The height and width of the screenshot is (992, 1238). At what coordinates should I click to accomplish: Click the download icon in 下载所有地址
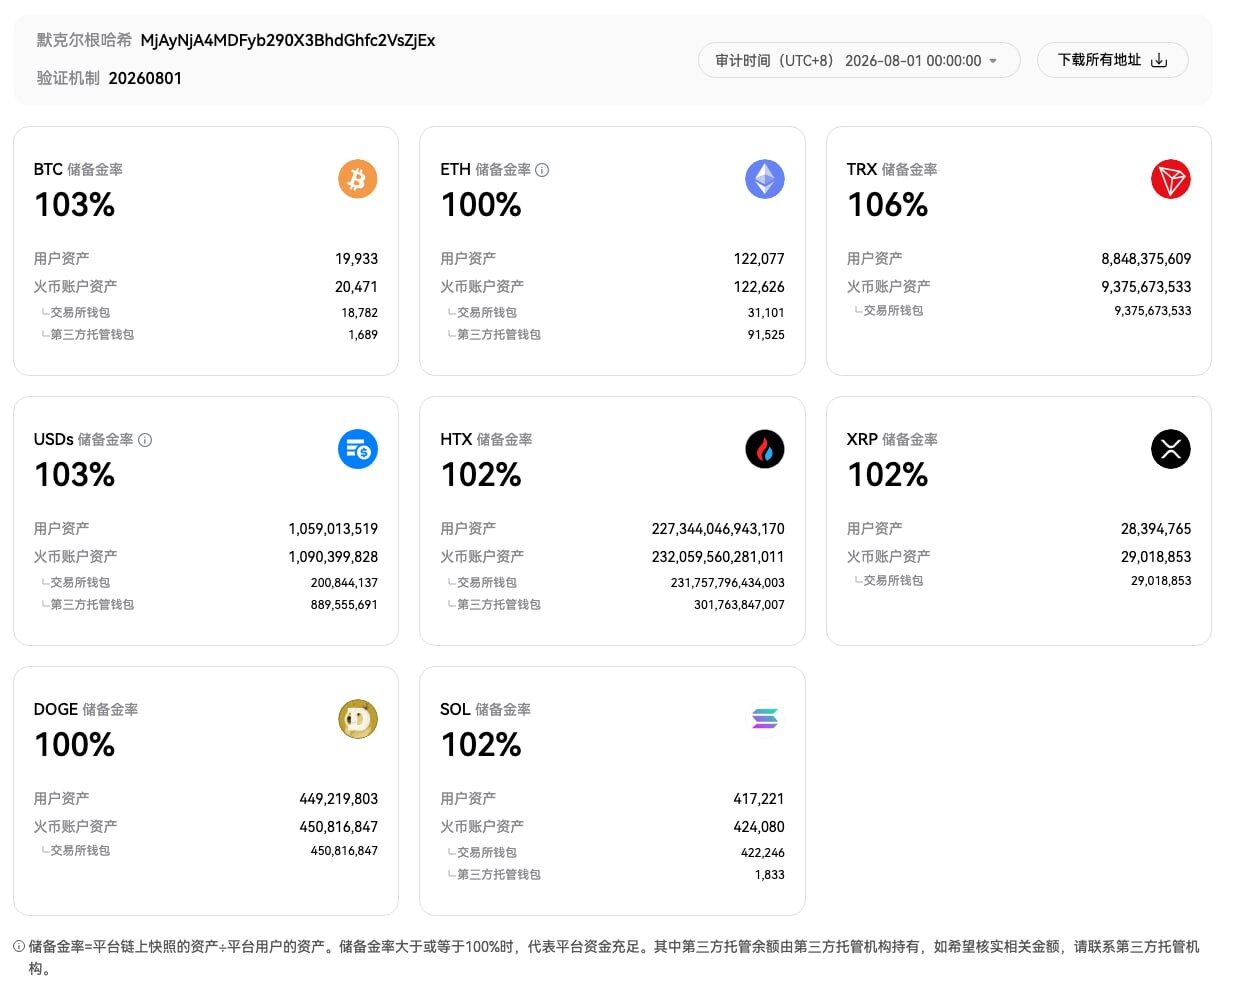1159,60
